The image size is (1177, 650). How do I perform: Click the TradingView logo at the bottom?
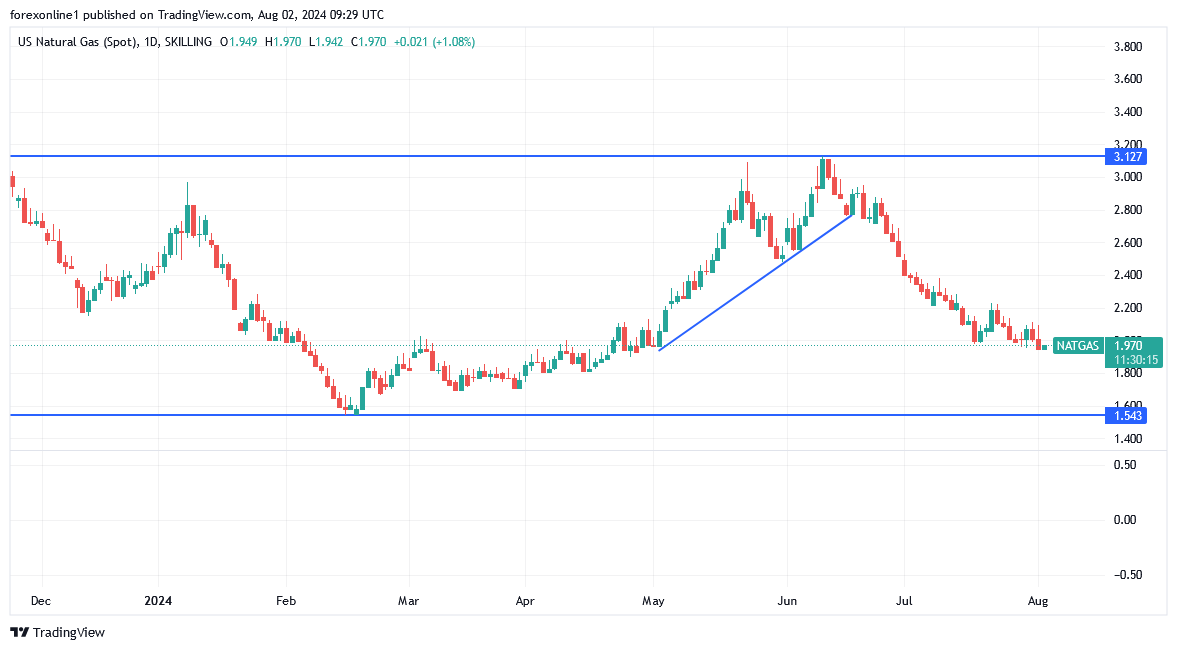click(x=58, y=633)
